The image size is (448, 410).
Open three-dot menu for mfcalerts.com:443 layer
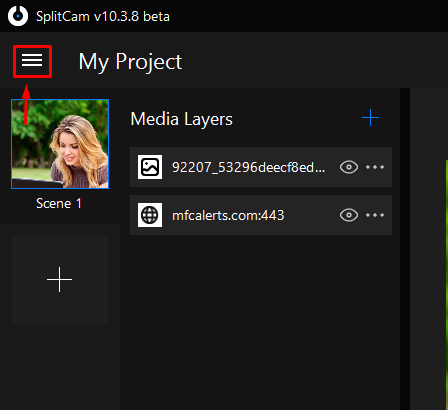click(x=375, y=215)
